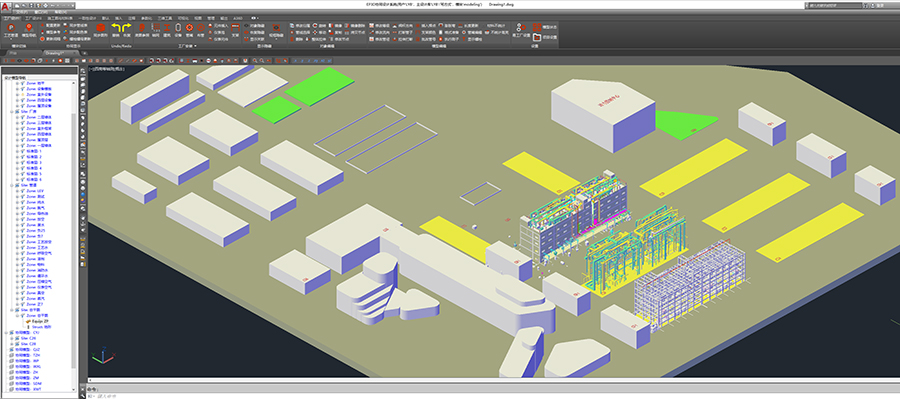Switch to the Drawing1 document tab
The width and height of the screenshot is (900, 399).
[x=61, y=53]
